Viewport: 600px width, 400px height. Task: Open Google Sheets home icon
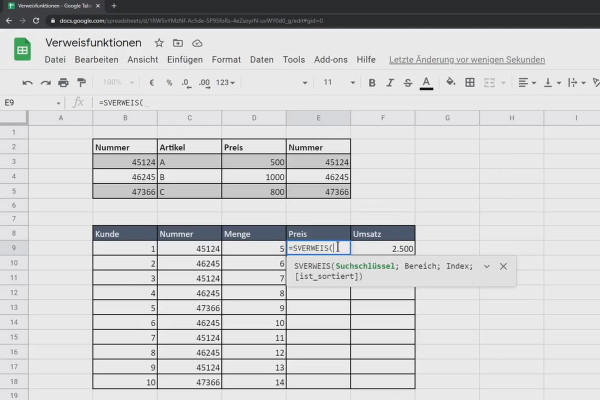tap(22, 49)
